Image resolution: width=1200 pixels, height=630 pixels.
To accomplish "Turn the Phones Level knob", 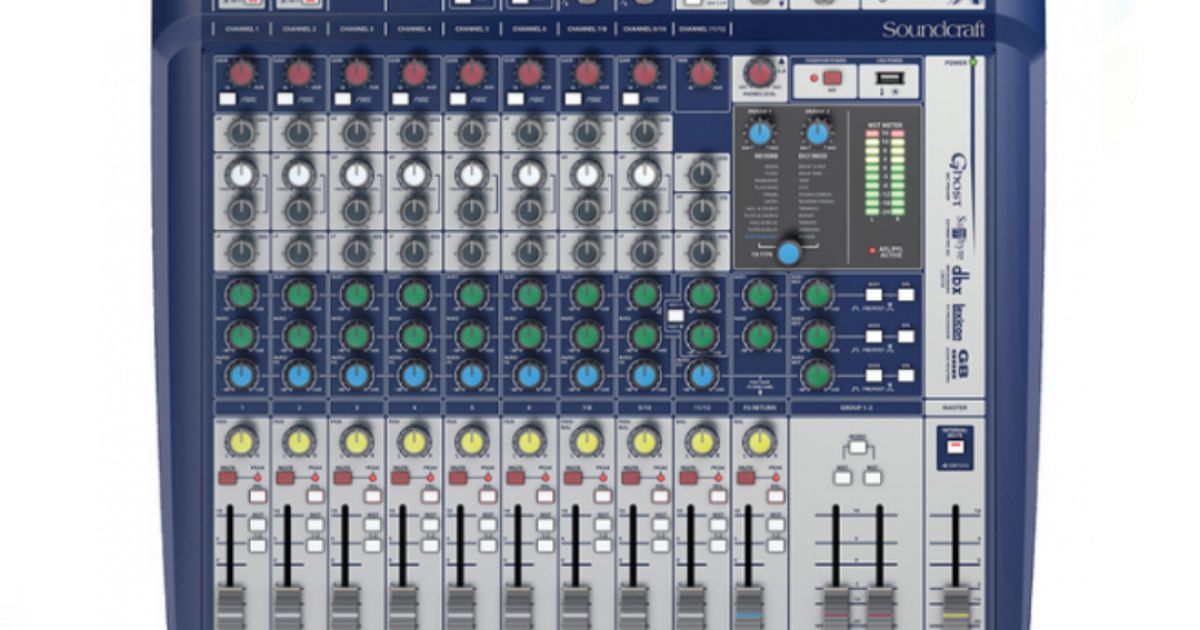I will click(758, 74).
